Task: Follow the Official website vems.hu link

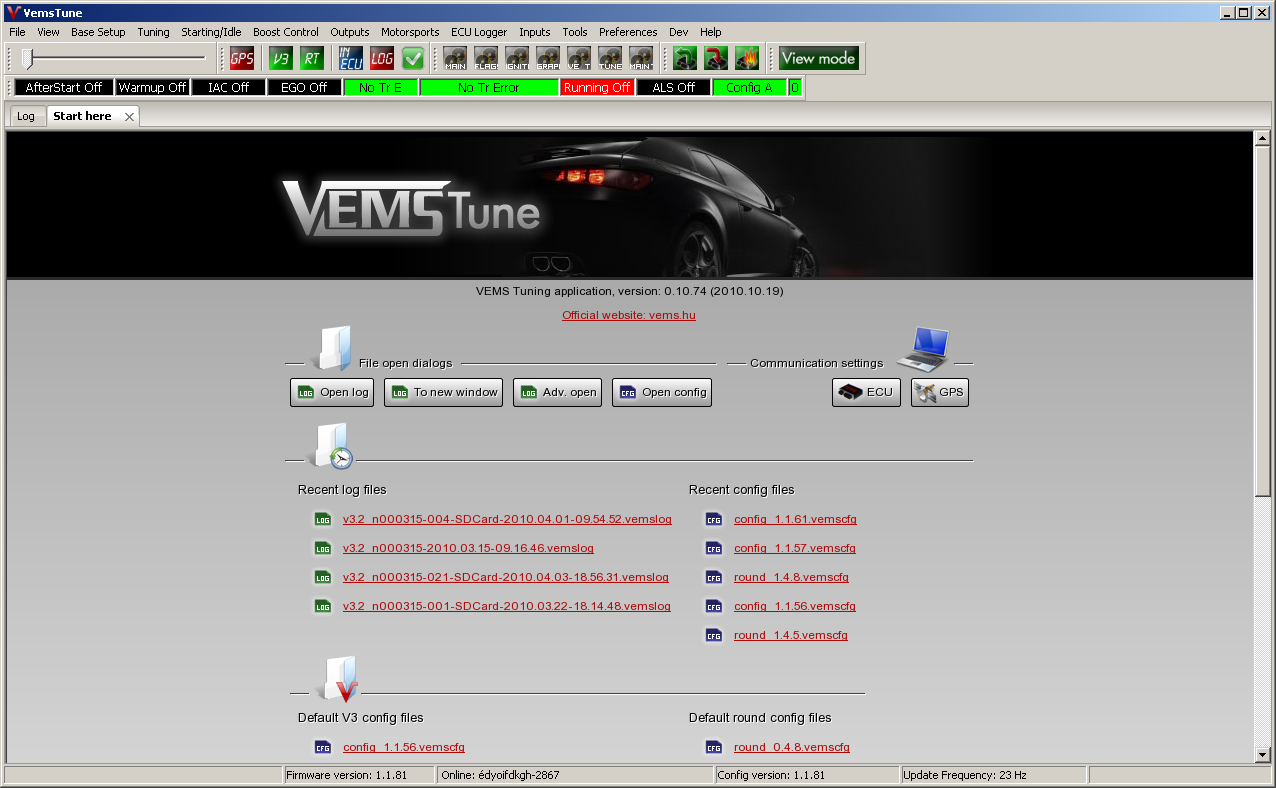Action: tap(628, 315)
